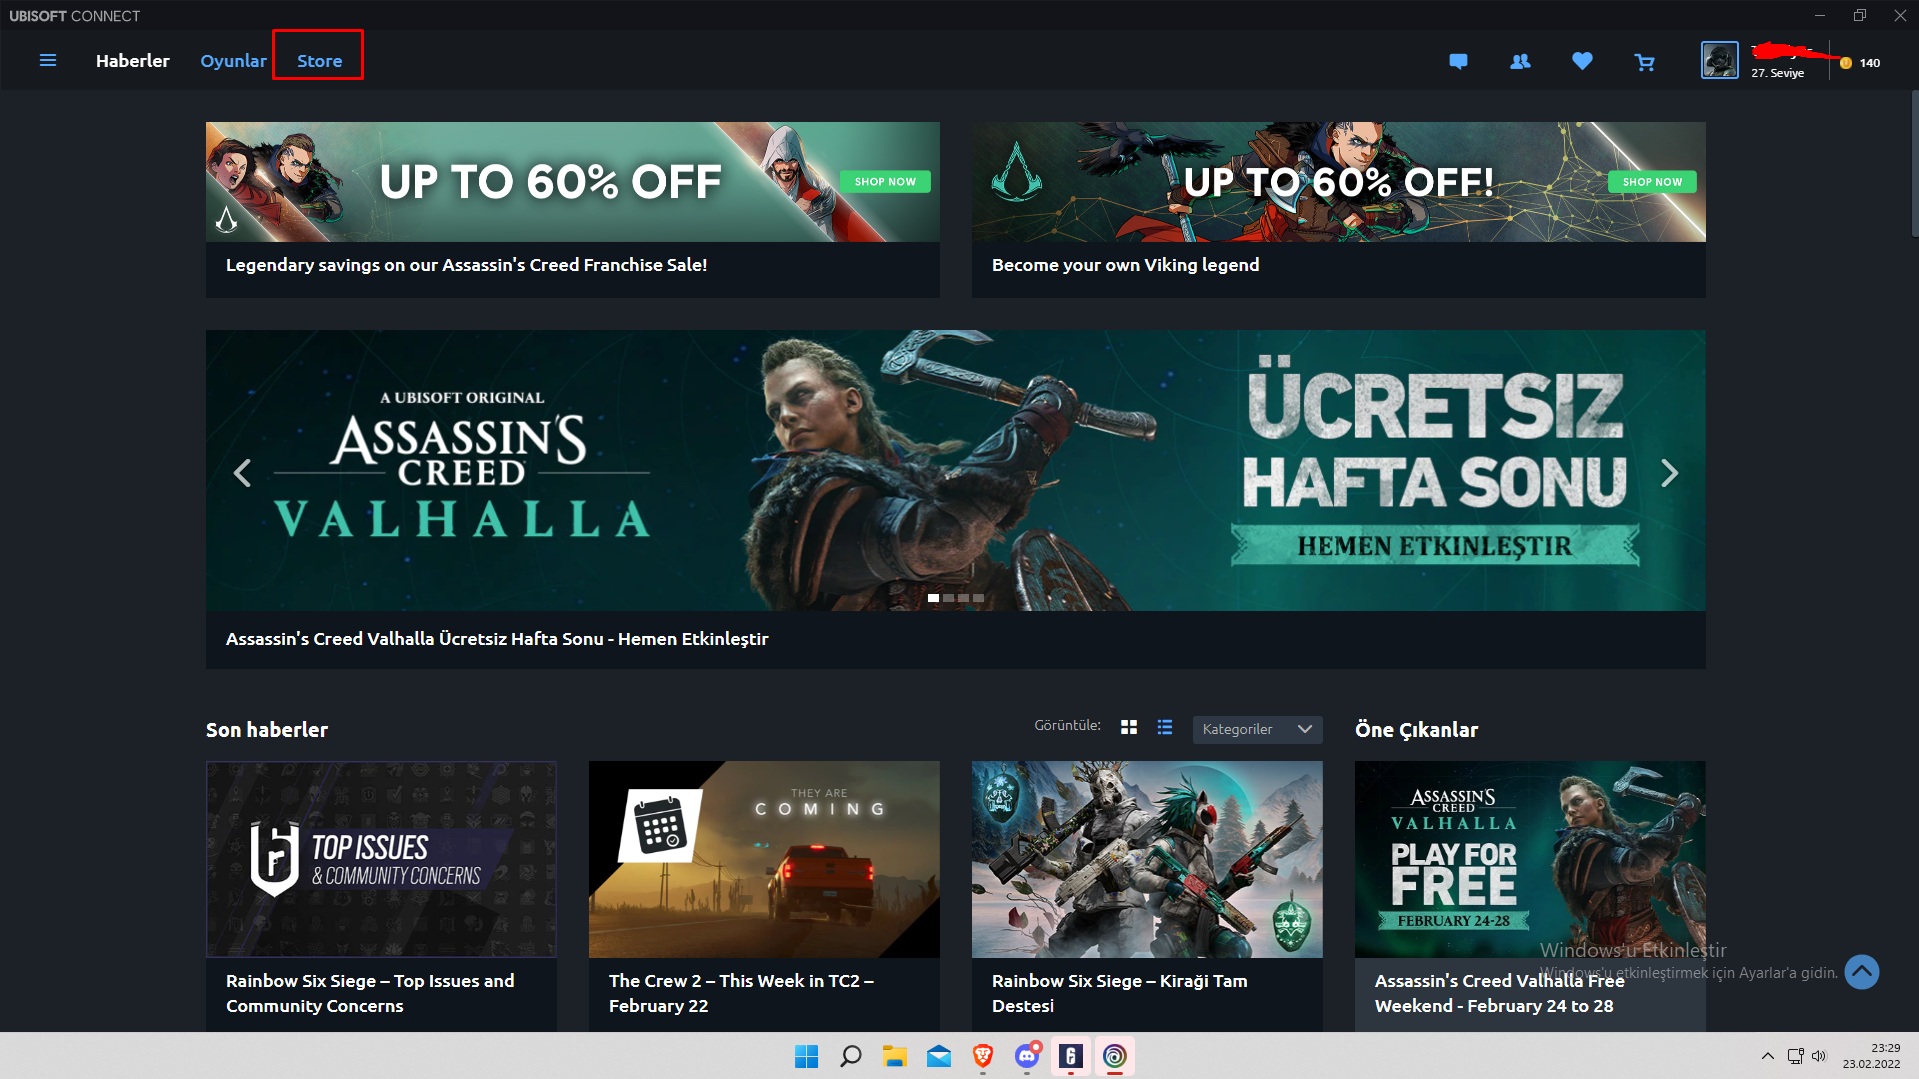Jump to the second carousel slide dot
Screen dimensions: 1919x1079
click(x=948, y=598)
